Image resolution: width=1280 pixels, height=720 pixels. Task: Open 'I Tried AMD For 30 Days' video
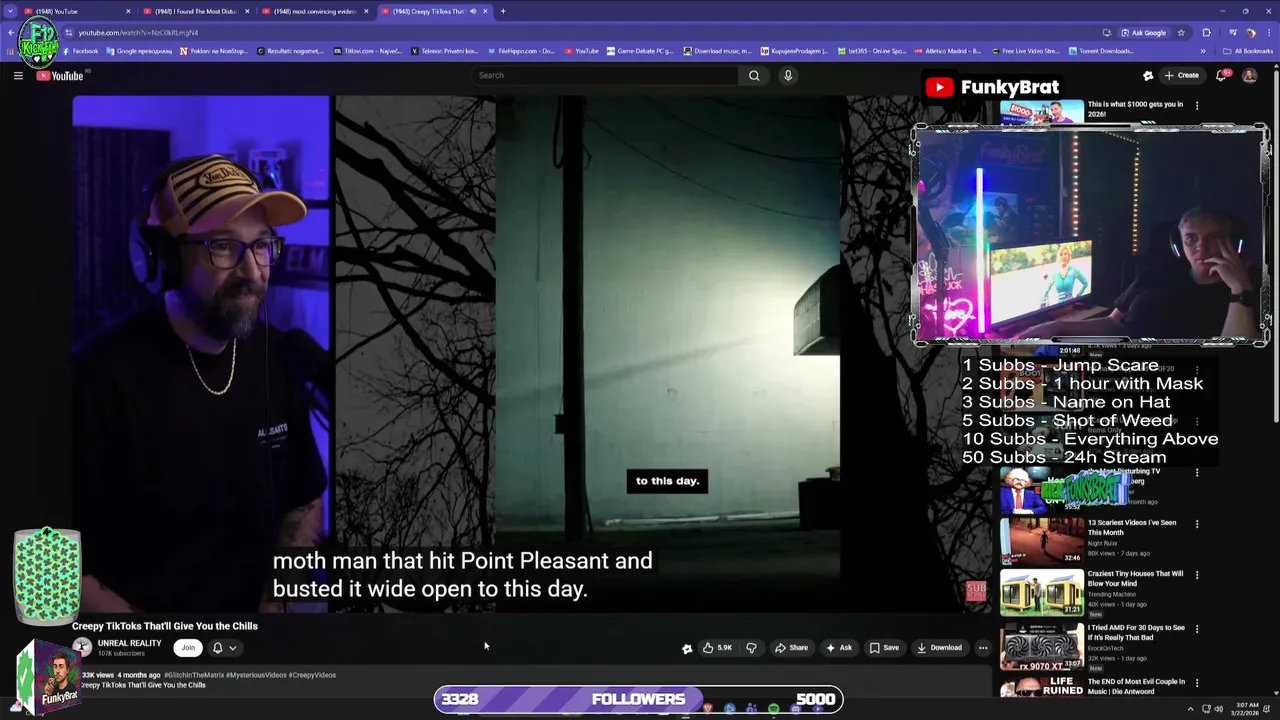click(x=1041, y=646)
